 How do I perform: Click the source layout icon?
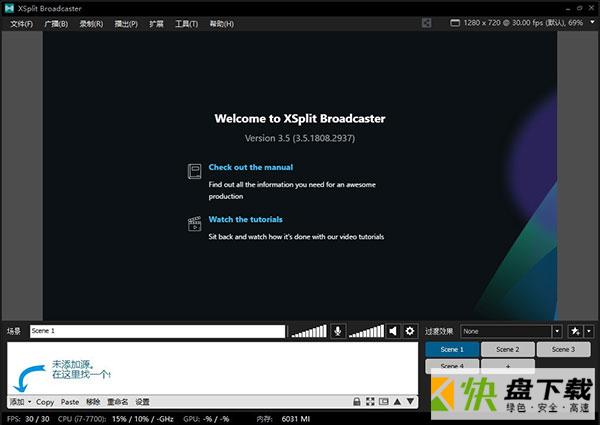[x=383, y=401]
